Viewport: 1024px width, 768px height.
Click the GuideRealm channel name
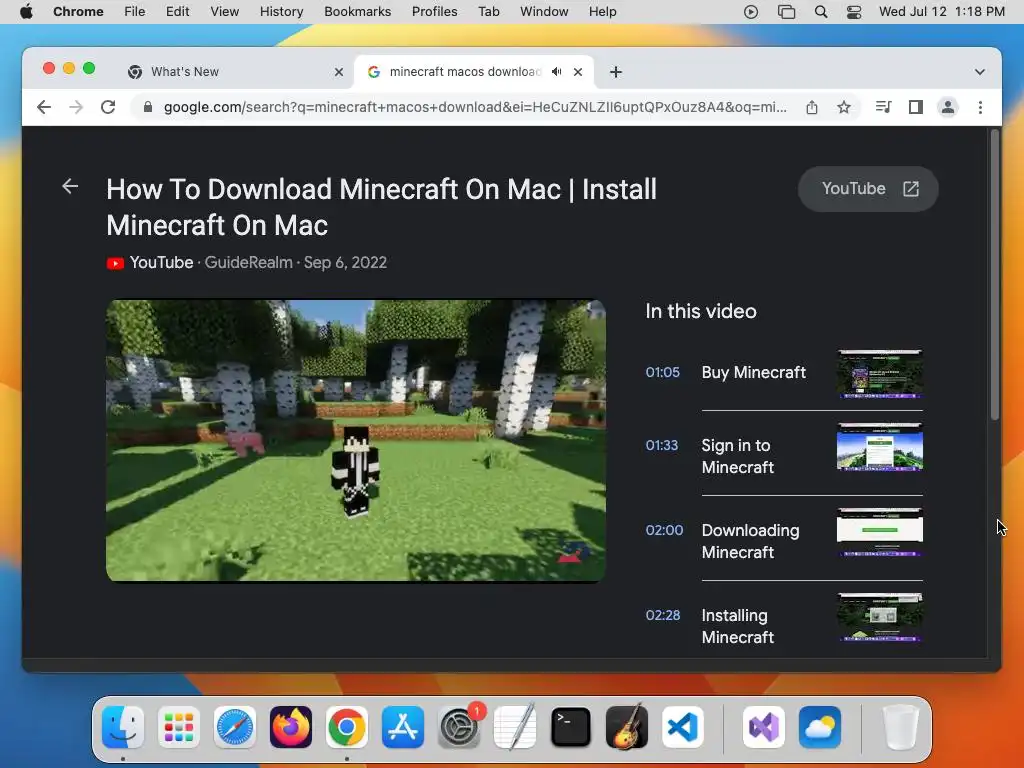point(248,263)
